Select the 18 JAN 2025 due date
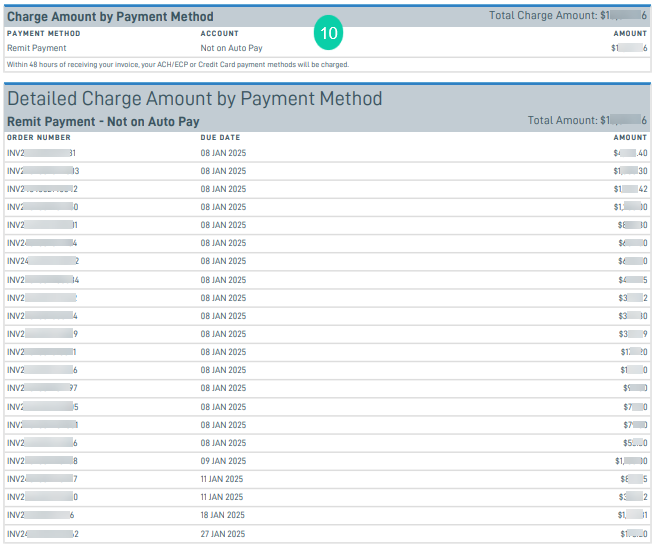Screen dimensions: 656x548 223,515
